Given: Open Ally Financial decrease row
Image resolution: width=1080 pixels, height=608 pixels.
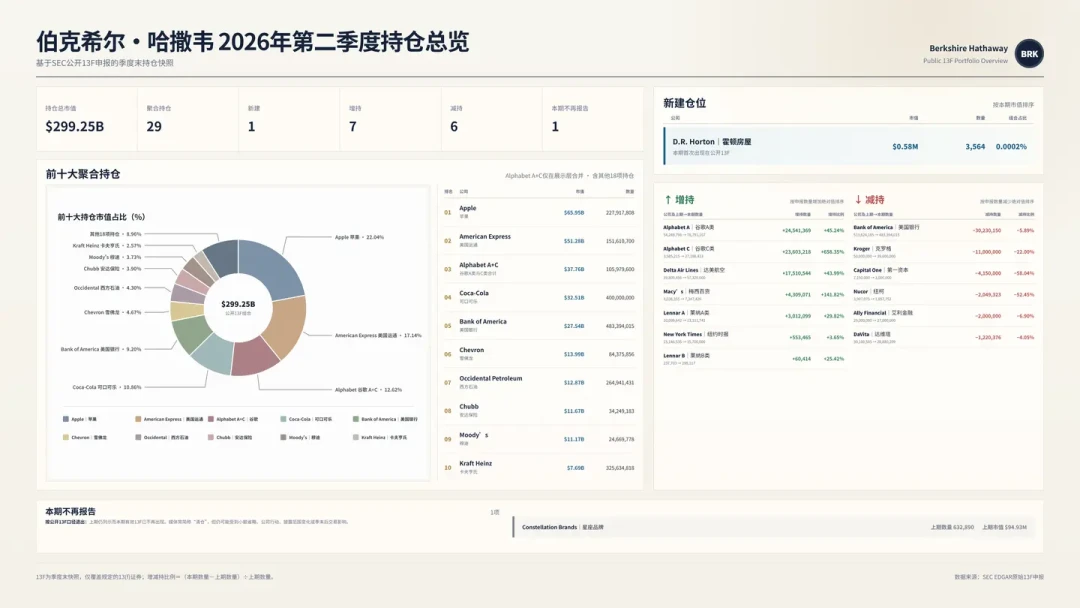Looking at the screenshot, I should click(x=944, y=315).
